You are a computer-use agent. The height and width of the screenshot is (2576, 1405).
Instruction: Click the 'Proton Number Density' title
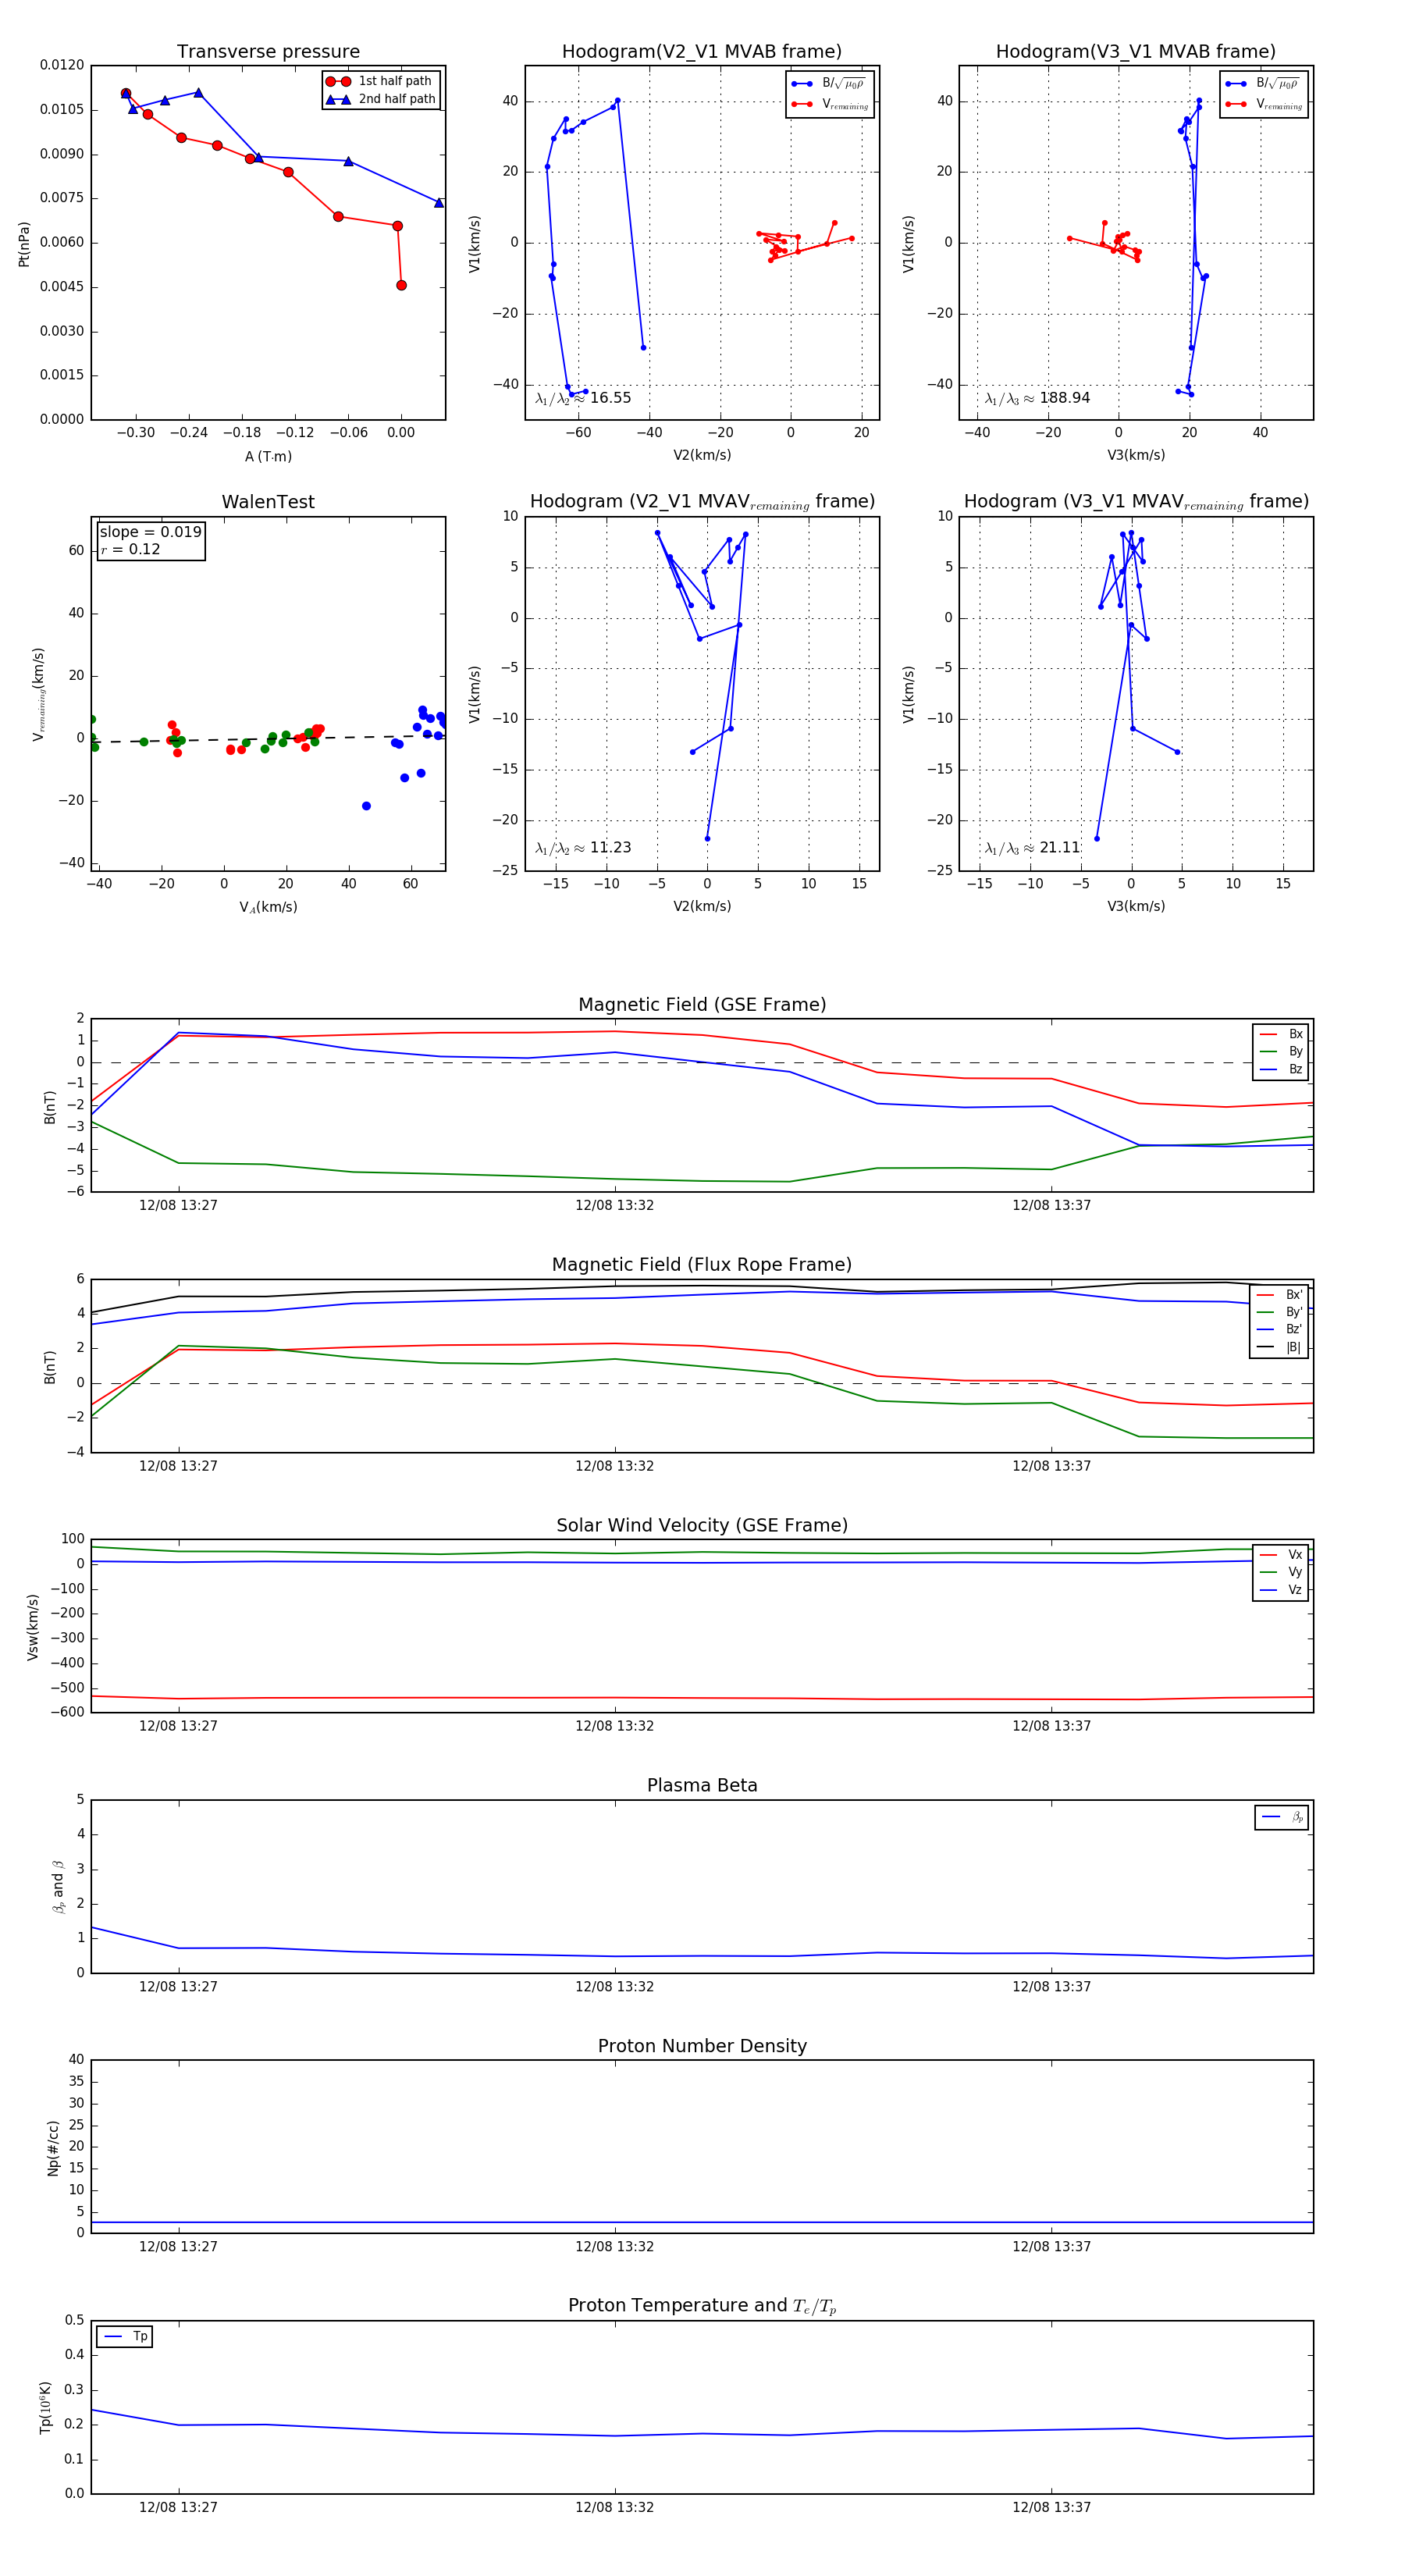pos(702,2046)
